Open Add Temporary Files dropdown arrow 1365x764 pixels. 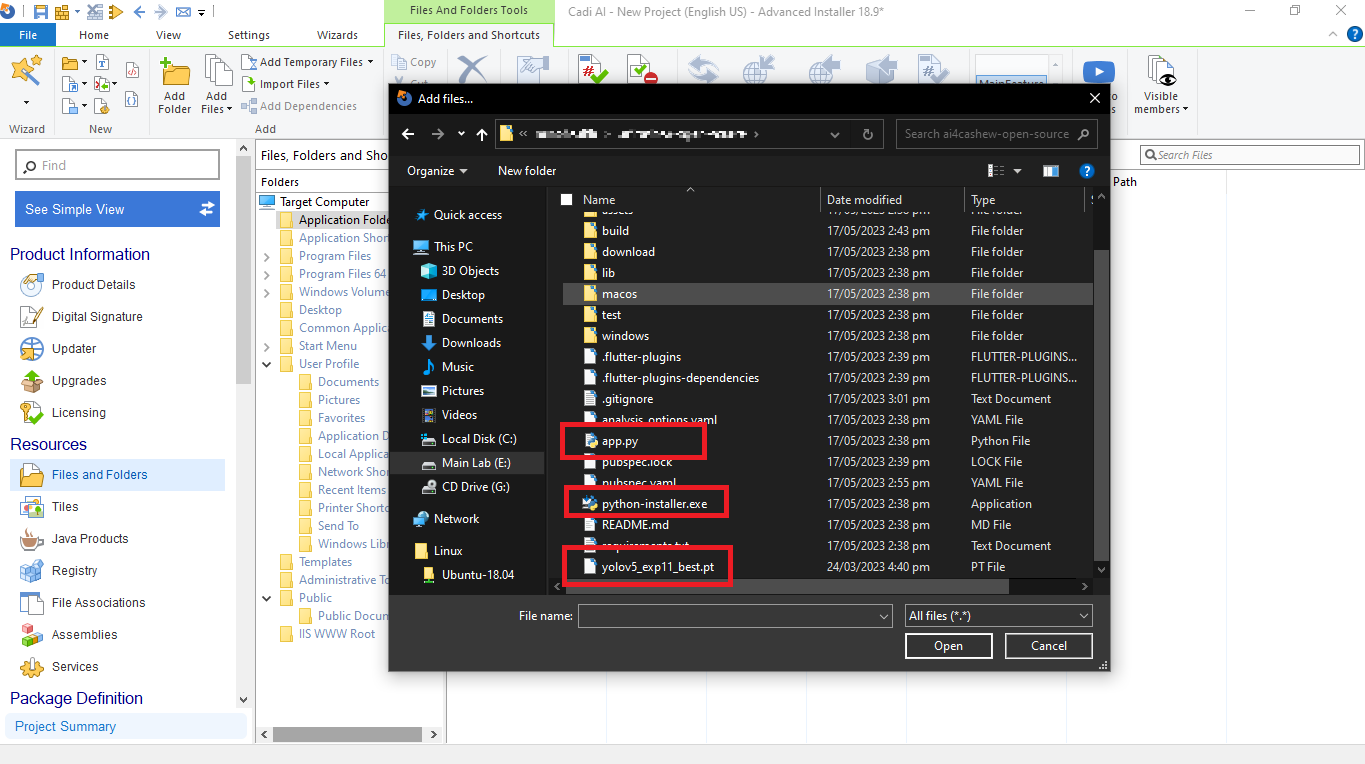(370, 62)
